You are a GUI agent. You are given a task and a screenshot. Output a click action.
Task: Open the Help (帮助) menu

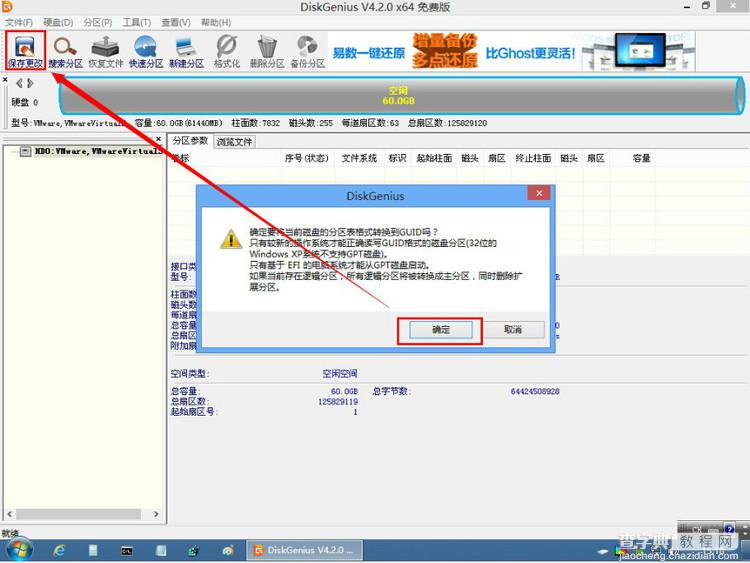(x=216, y=22)
